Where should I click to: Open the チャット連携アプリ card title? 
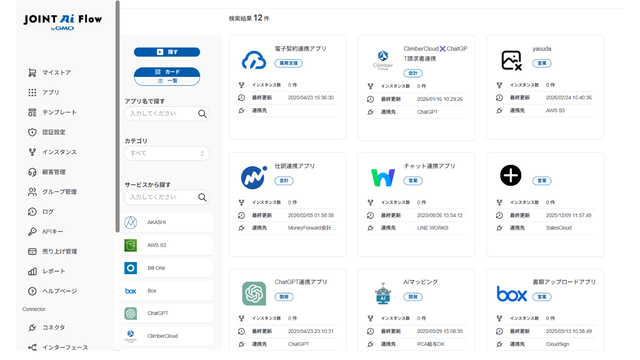[x=429, y=166]
